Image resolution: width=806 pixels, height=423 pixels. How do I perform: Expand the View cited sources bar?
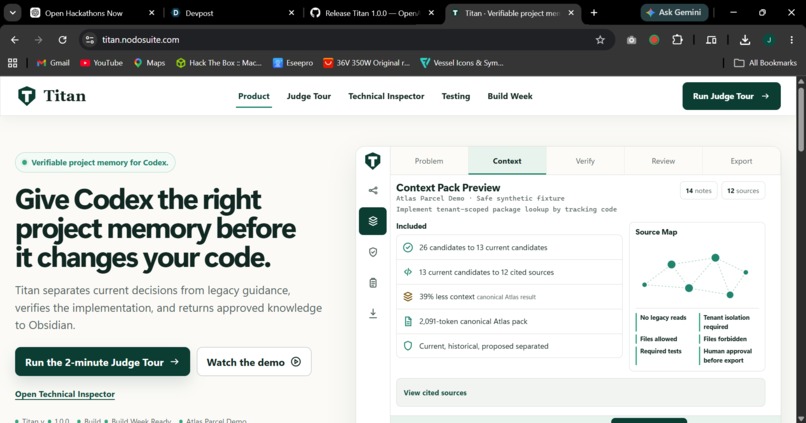tap(580, 393)
